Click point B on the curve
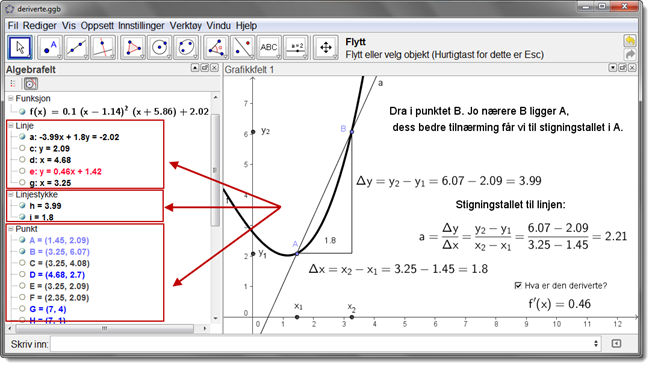 [x=352, y=132]
